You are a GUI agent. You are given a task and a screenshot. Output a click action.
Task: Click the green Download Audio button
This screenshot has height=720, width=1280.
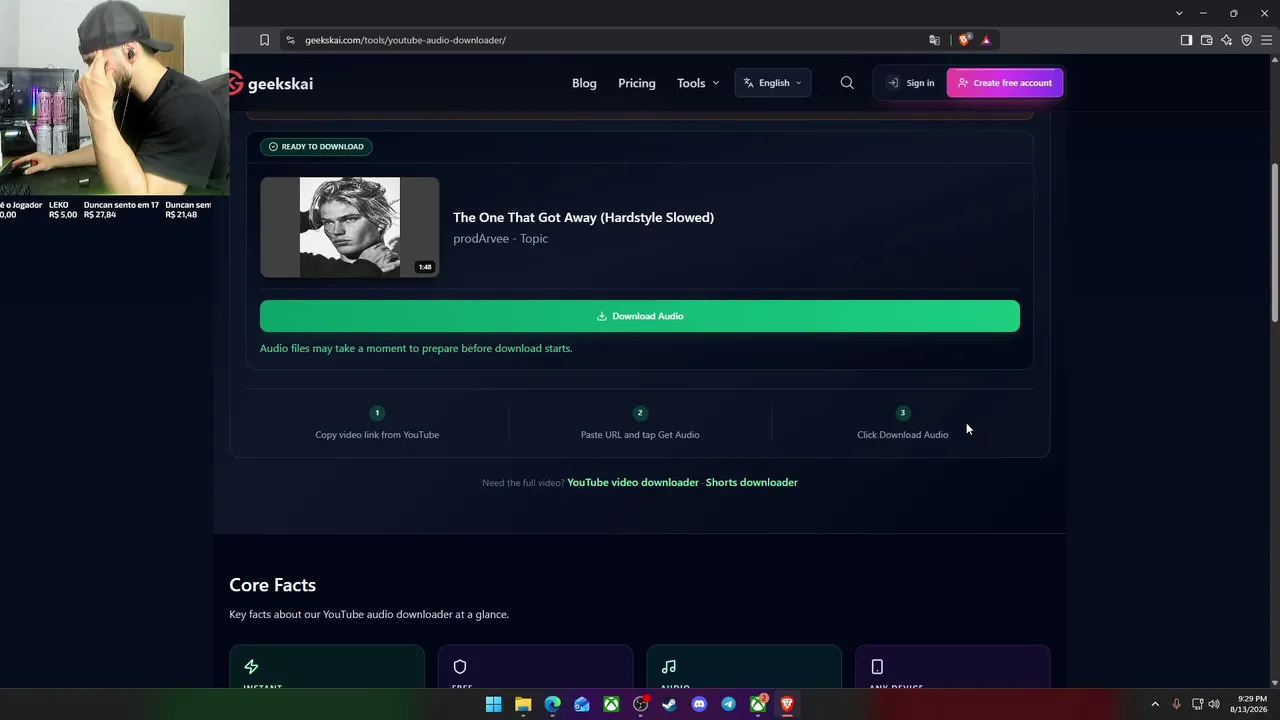tap(640, 316)
